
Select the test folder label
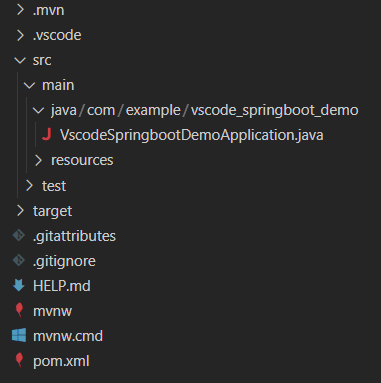click(54, 186)
